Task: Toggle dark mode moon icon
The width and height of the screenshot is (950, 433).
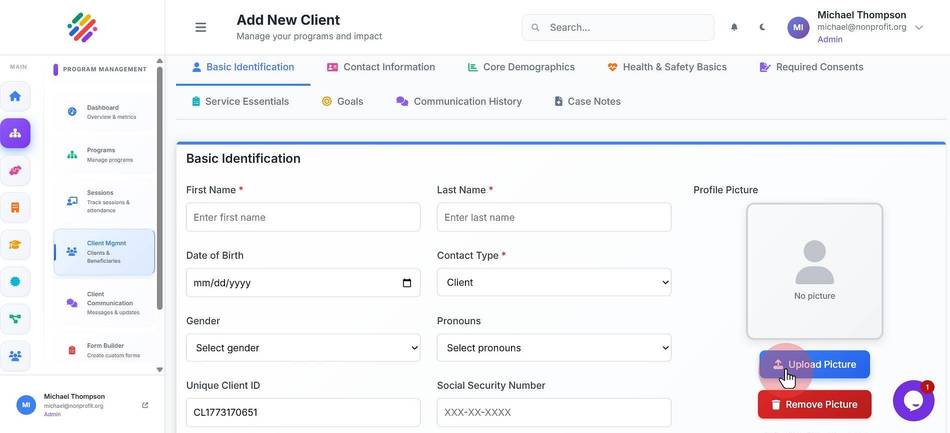Action: pyautogui.click(x=762, y=27)
